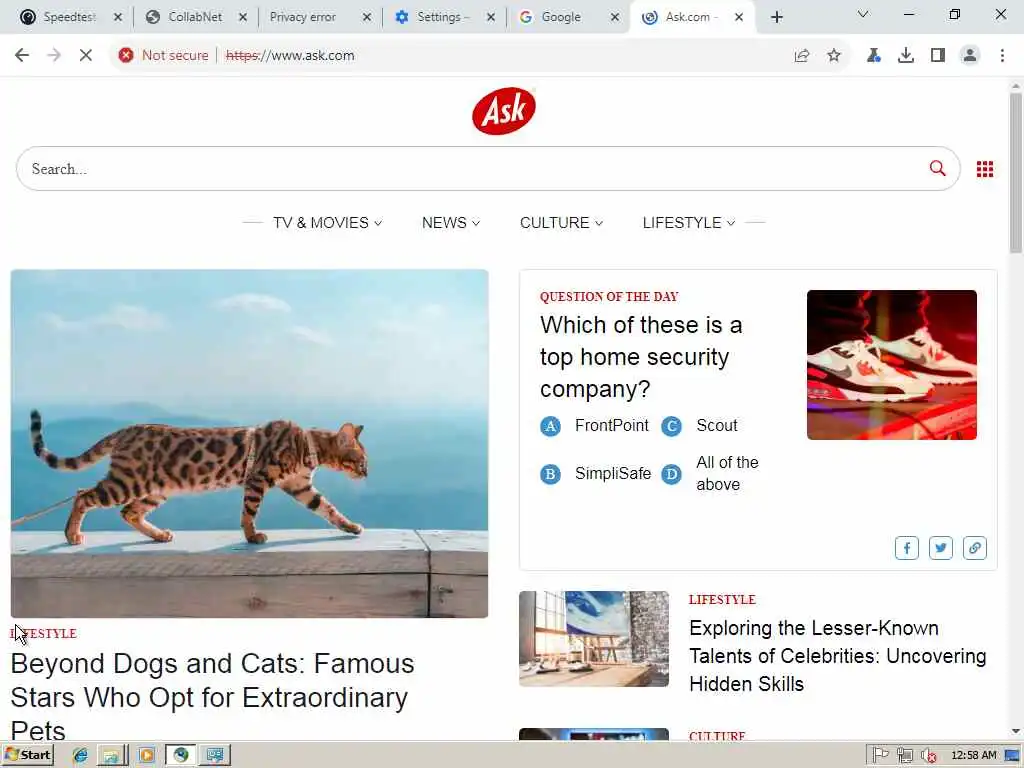
Task: Click LIFESTYLE label above Celebrities Talents article
Action: (722, 600)
